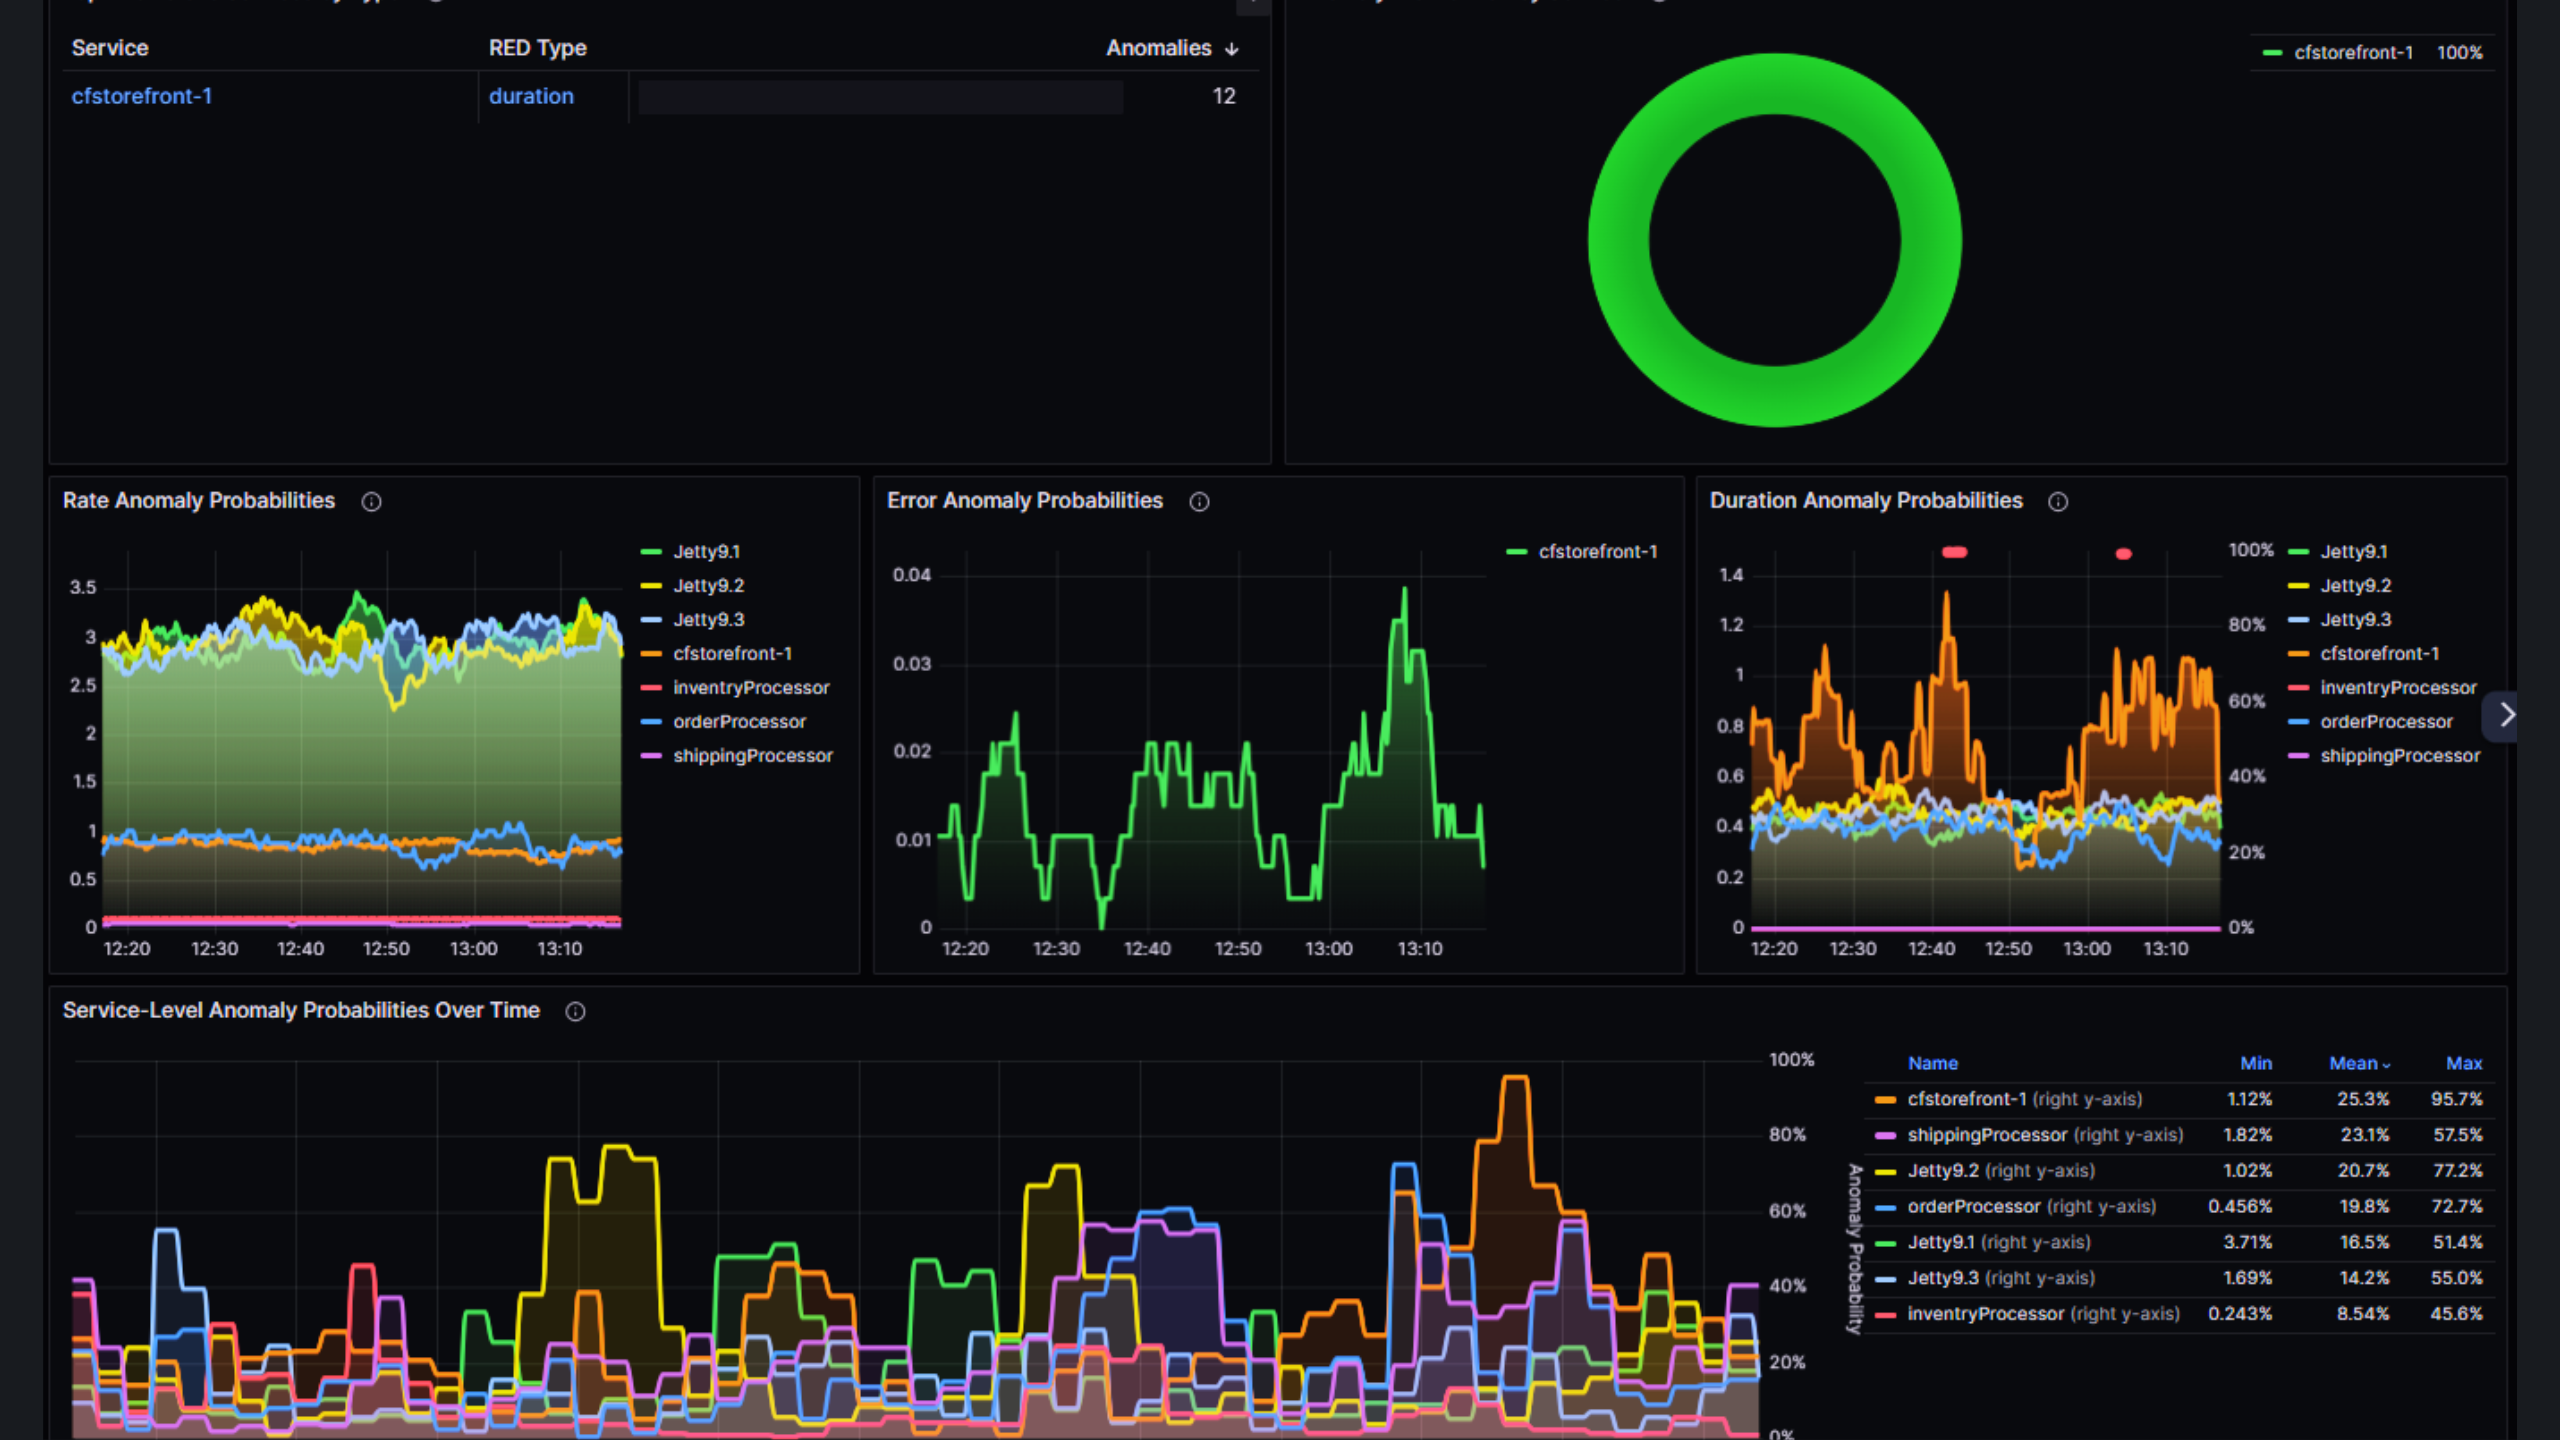
Task: Toggle Jetty9.1 series in Duration Anomaly legend
Action: coord(2353,552)
